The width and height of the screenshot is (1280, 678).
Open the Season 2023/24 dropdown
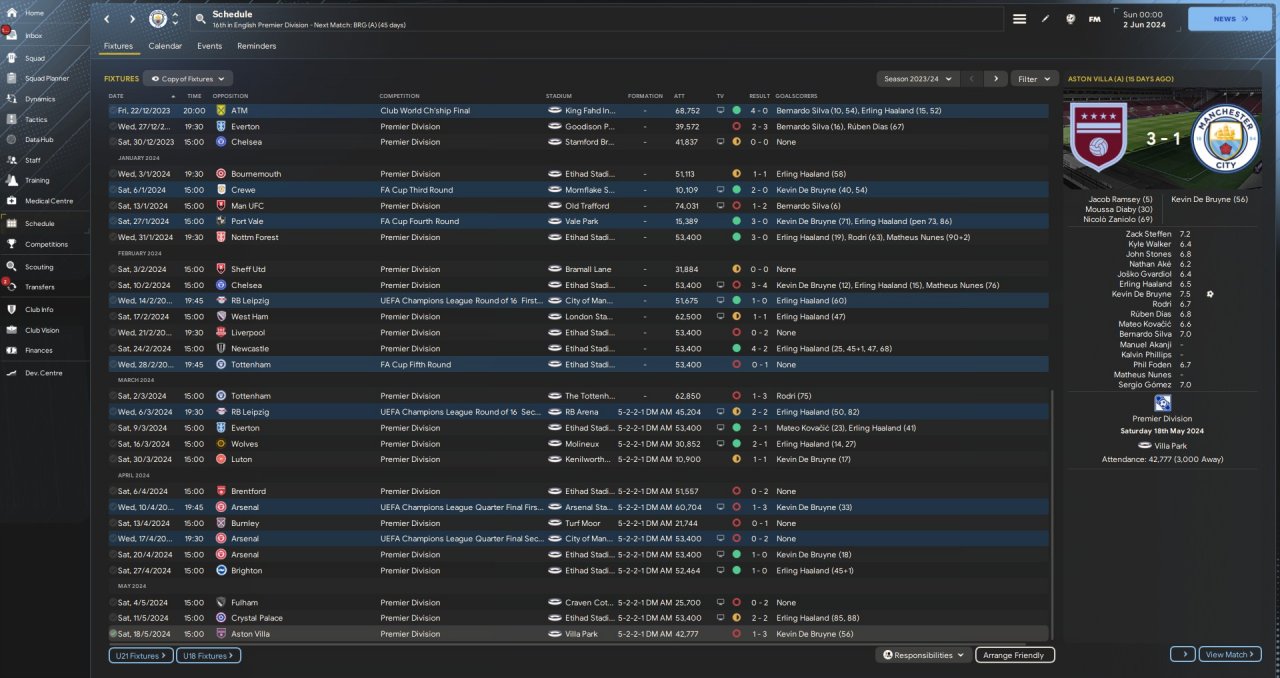coord(917,78)
